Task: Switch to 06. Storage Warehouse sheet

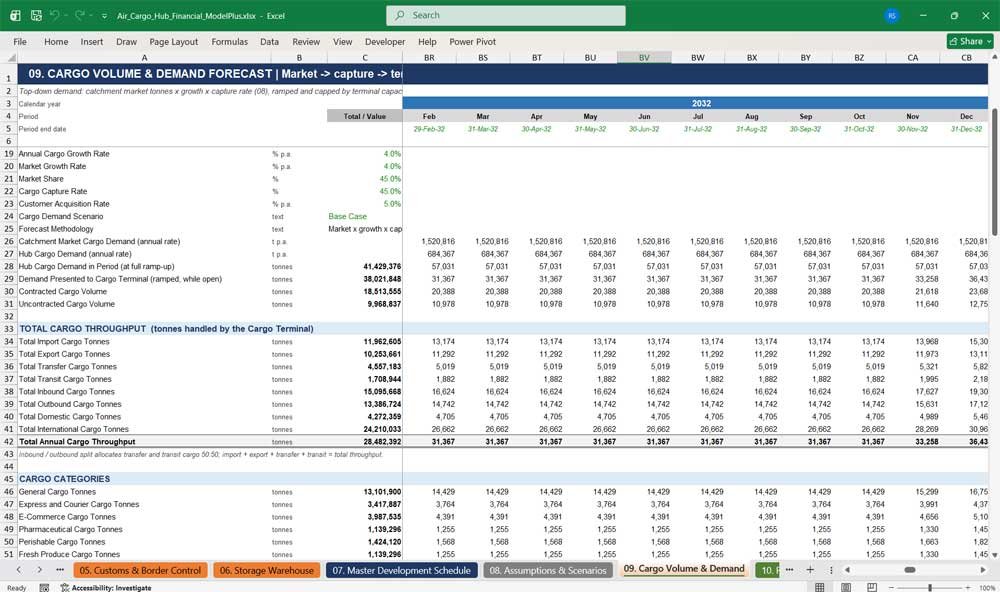Action: (267, 570)
